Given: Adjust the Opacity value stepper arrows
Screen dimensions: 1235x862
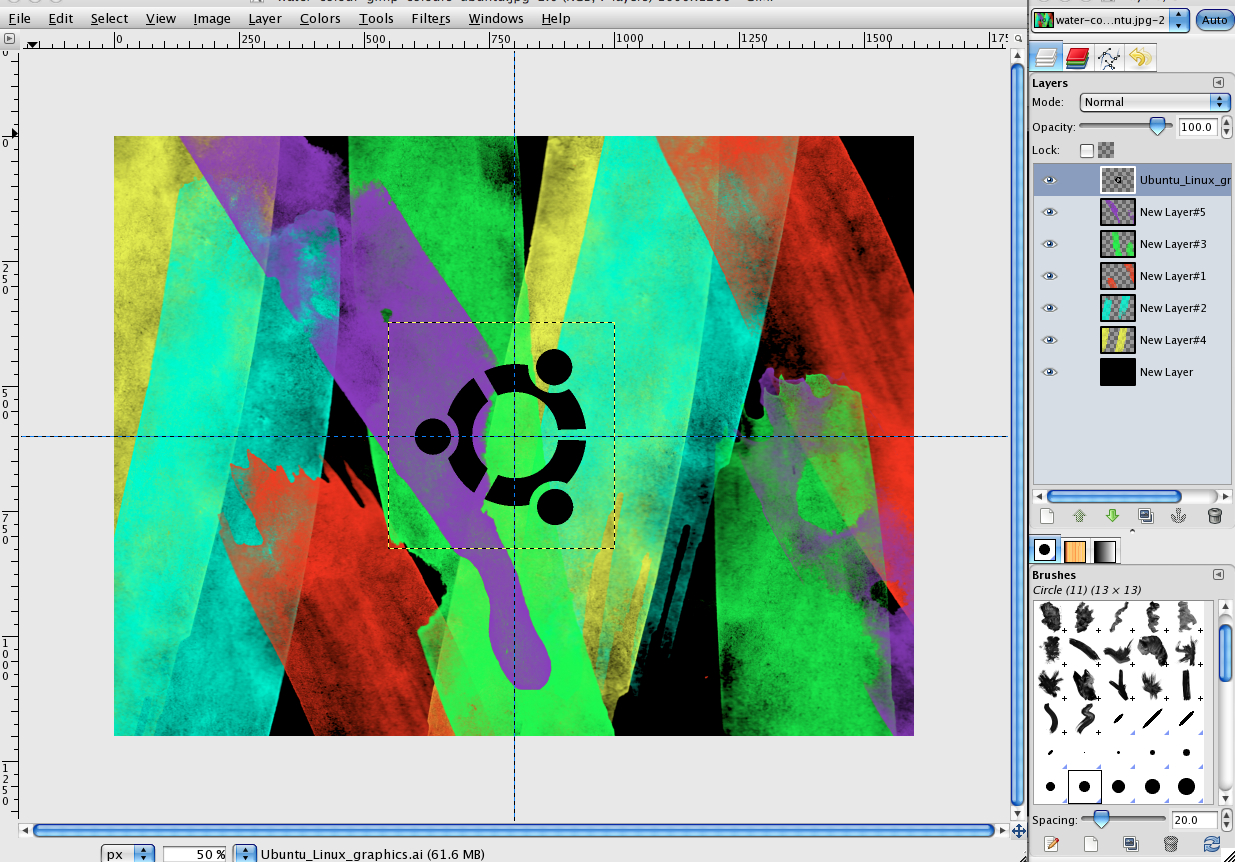Looking at the screenshot, I should pos(1225,127).
